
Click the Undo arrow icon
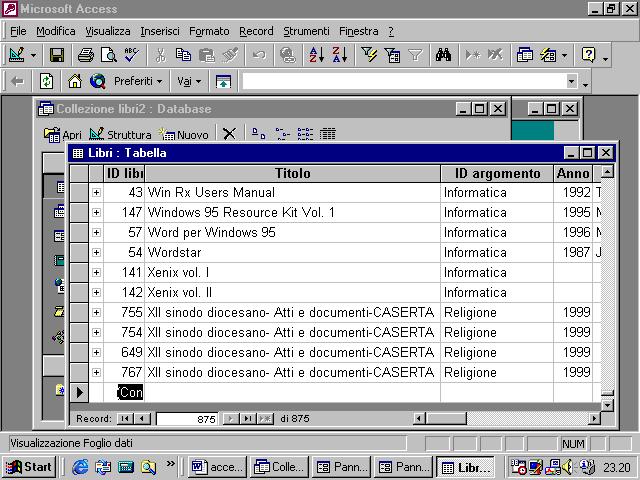coord(259,55)
